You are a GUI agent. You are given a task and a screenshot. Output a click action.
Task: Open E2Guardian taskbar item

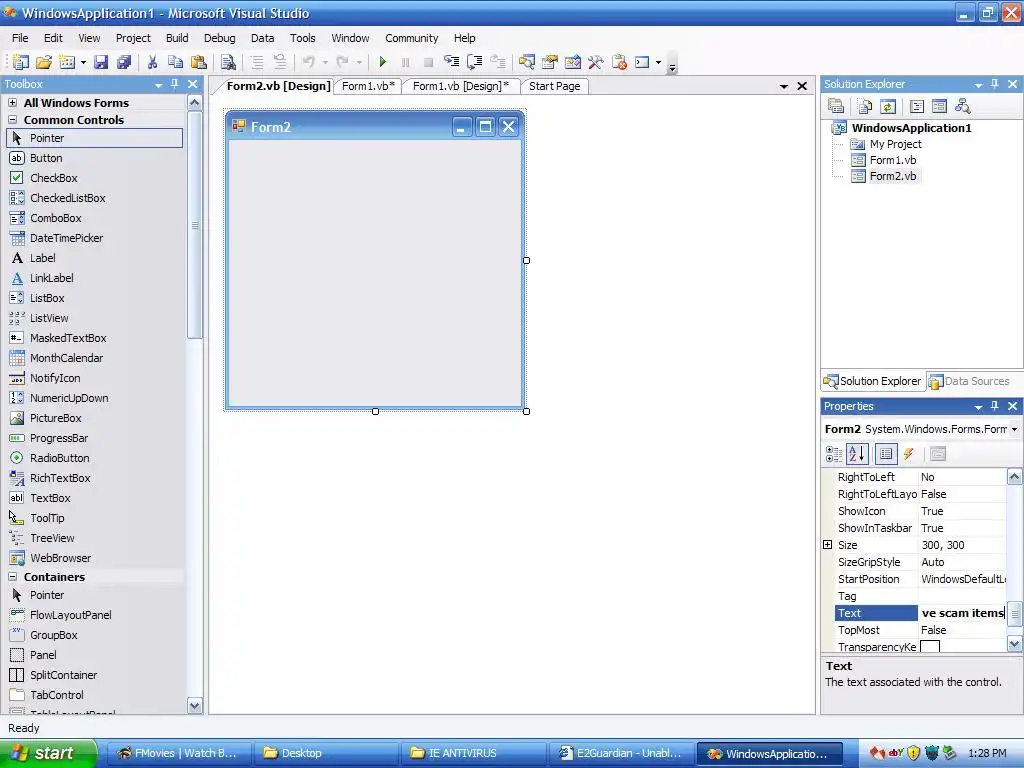point(620,753)
